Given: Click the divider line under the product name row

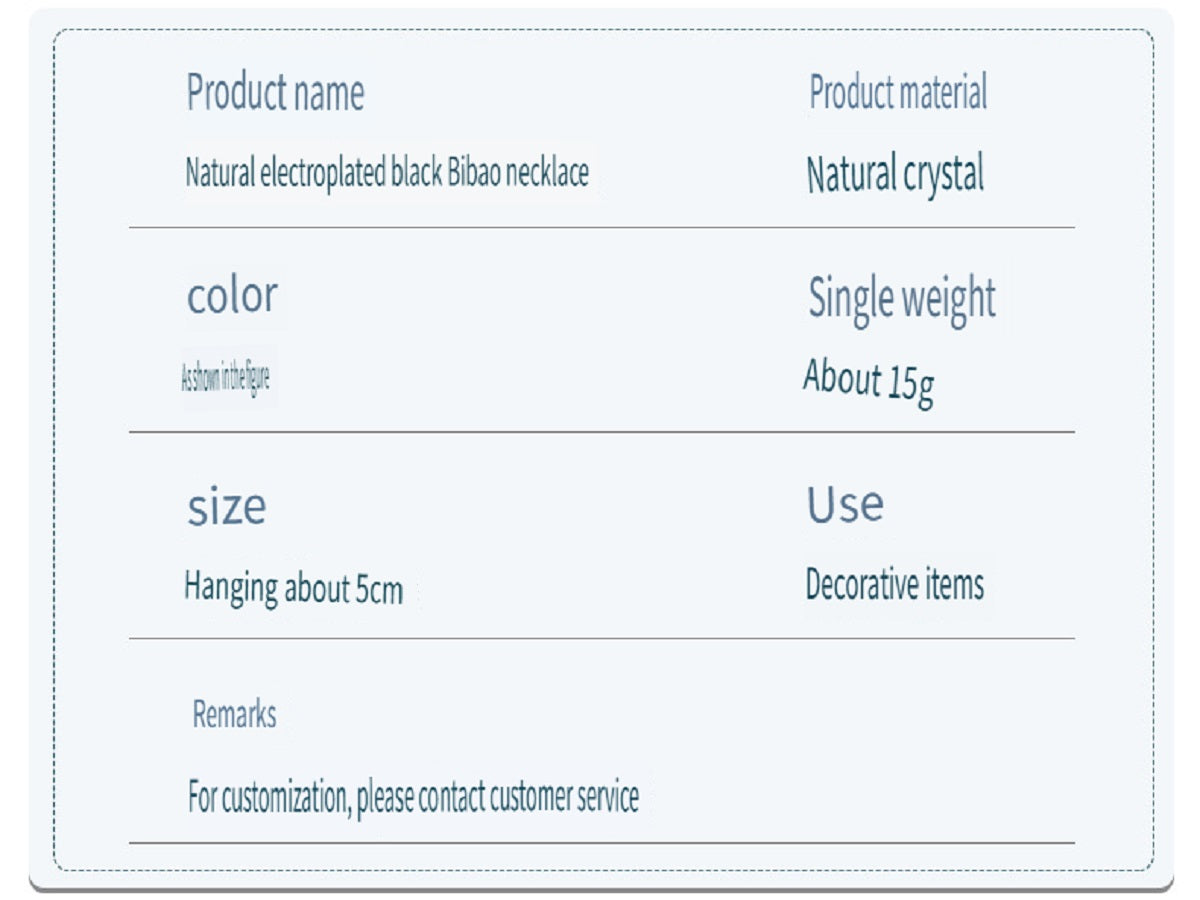Looking at the screenshot, I should [x=600, y=228].
